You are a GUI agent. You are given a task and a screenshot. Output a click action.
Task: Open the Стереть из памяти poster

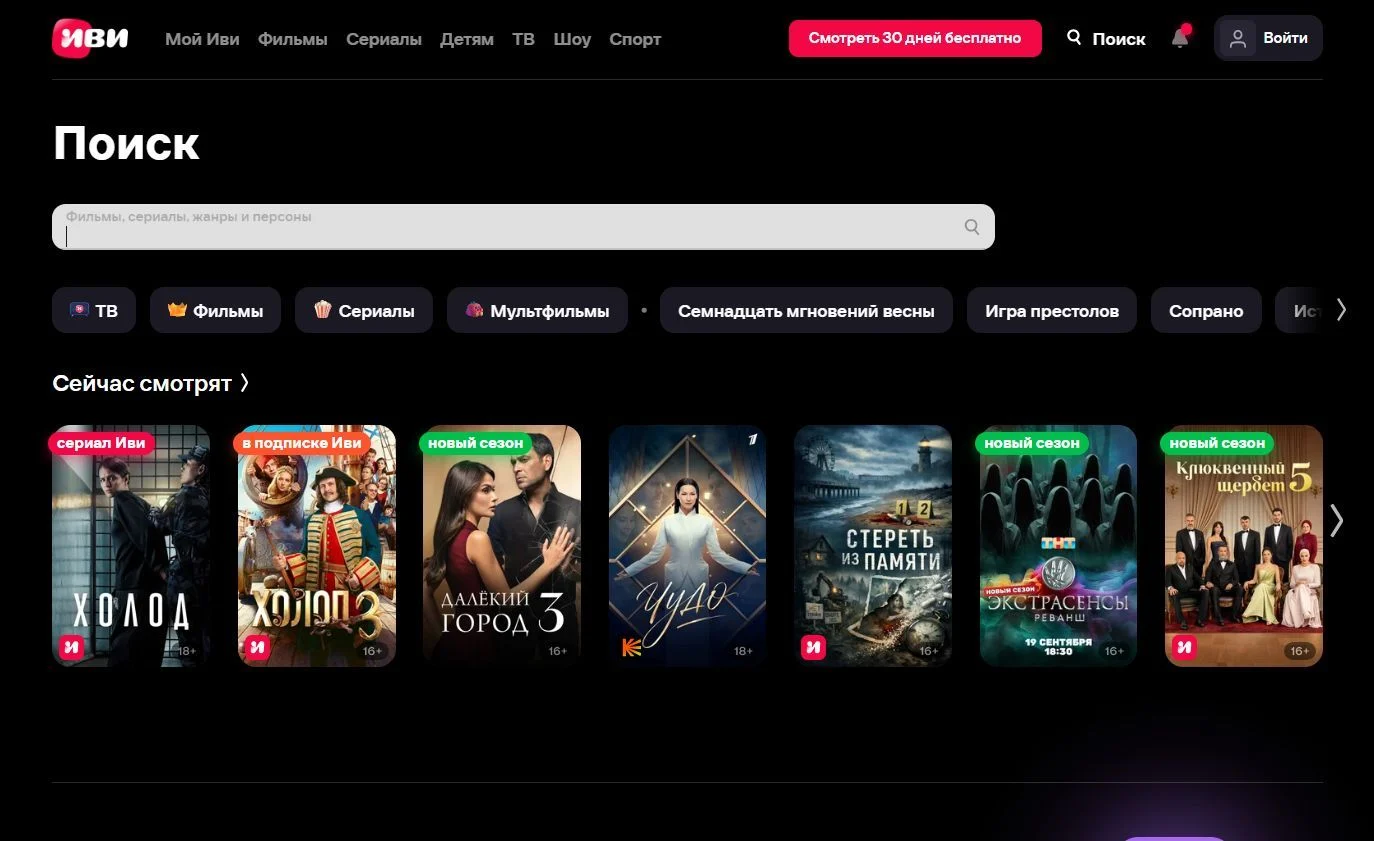tap(873, 546)
